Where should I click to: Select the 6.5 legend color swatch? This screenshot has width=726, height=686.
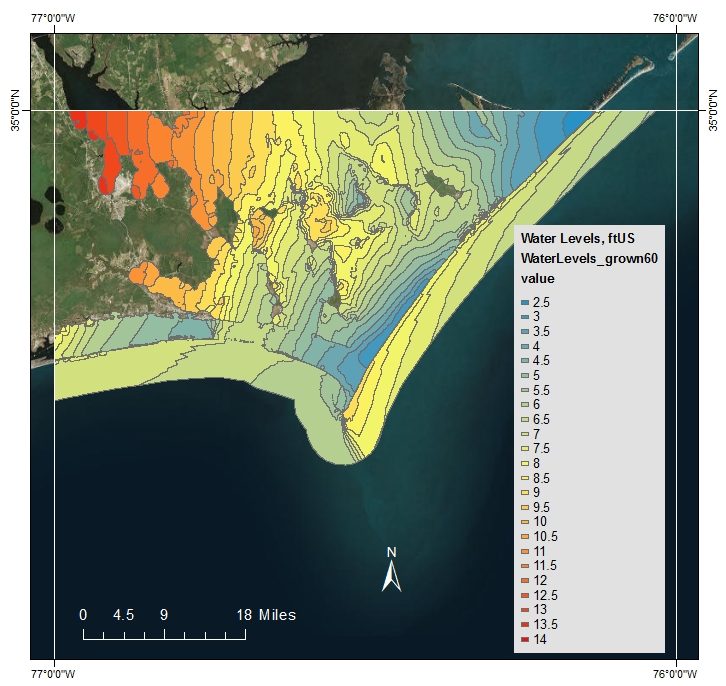click(525, 420)
